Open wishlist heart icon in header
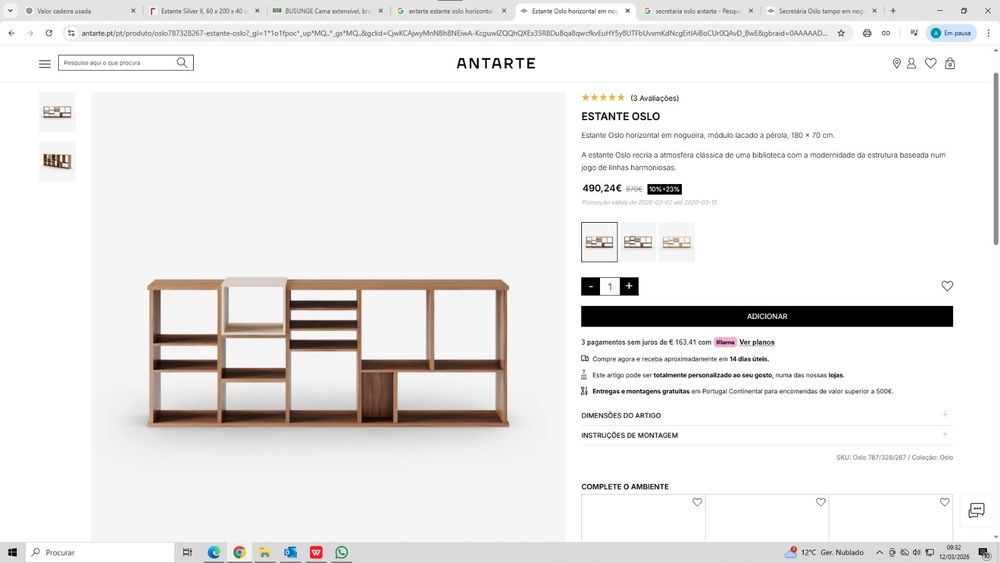The height and width of the screenshot is (563, 1000). click(x=930, y=63)
